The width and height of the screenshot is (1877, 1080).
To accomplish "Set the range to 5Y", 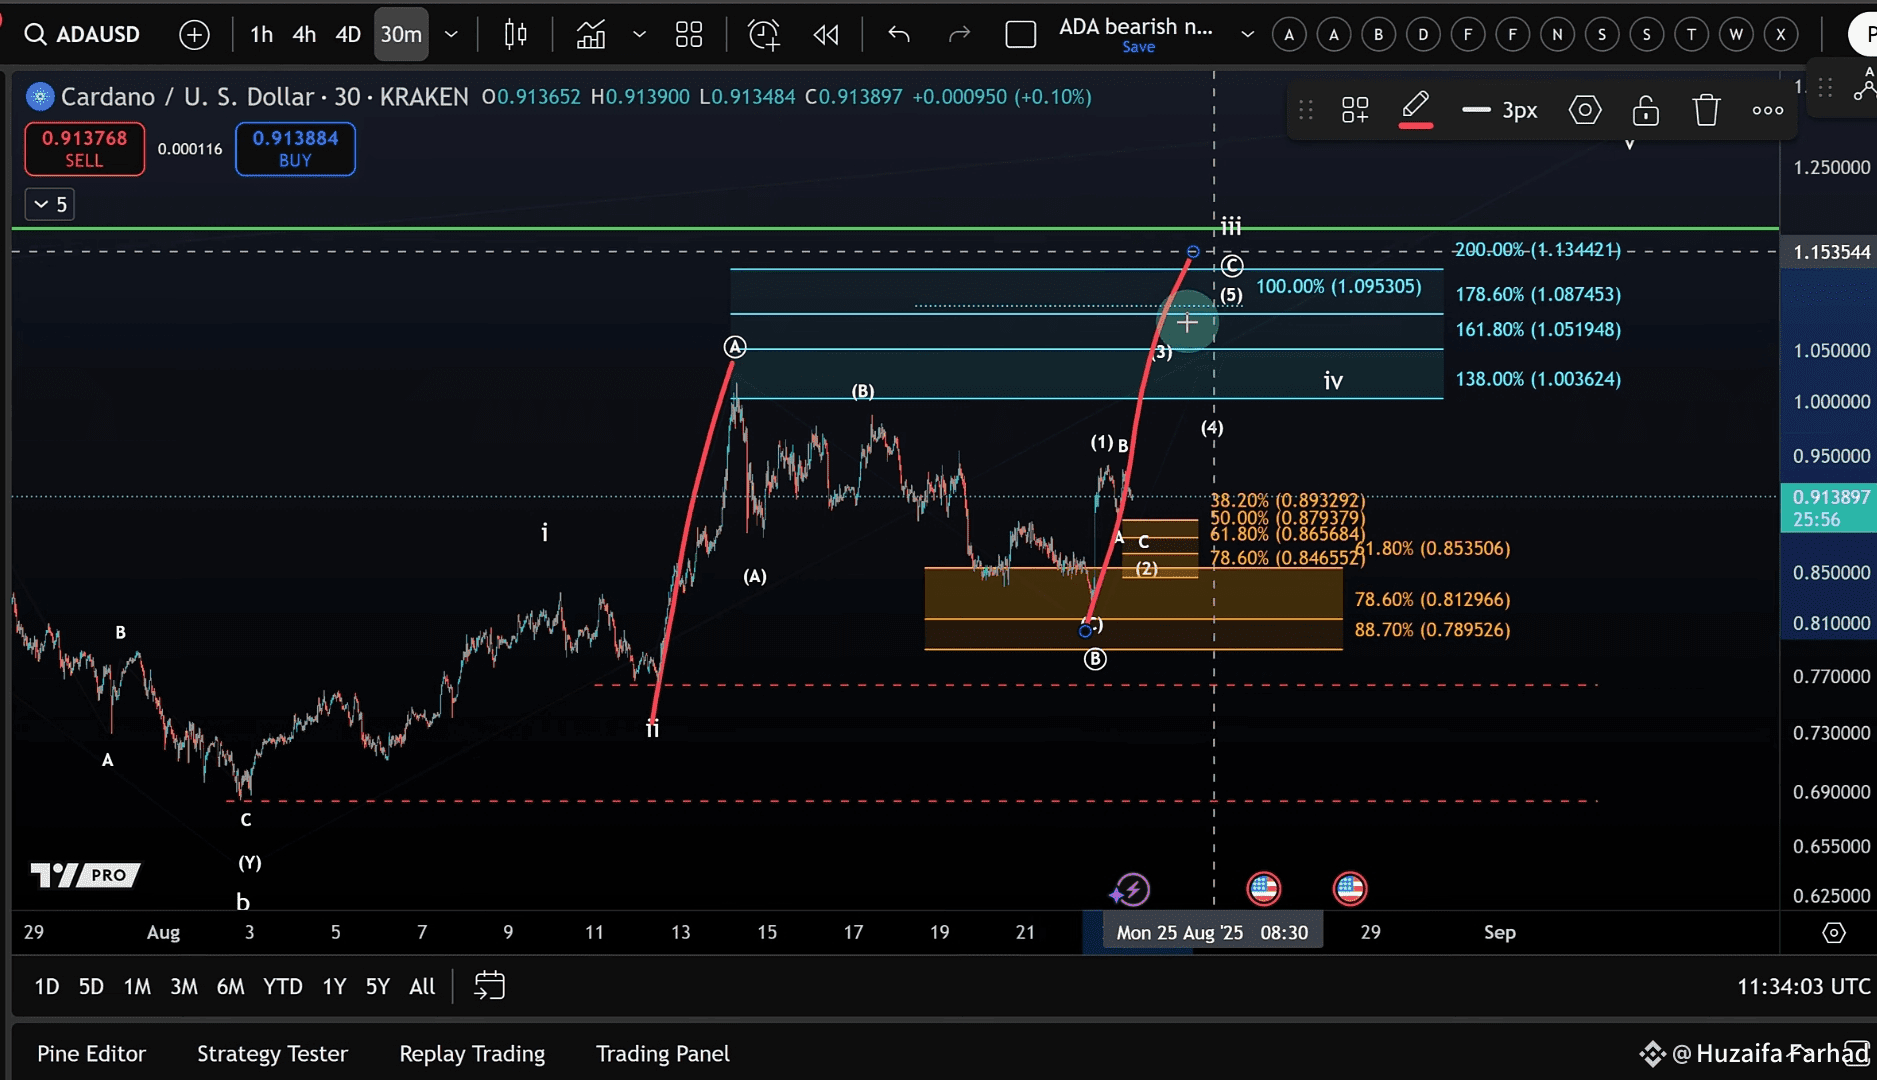I will (x=377, y=987).
